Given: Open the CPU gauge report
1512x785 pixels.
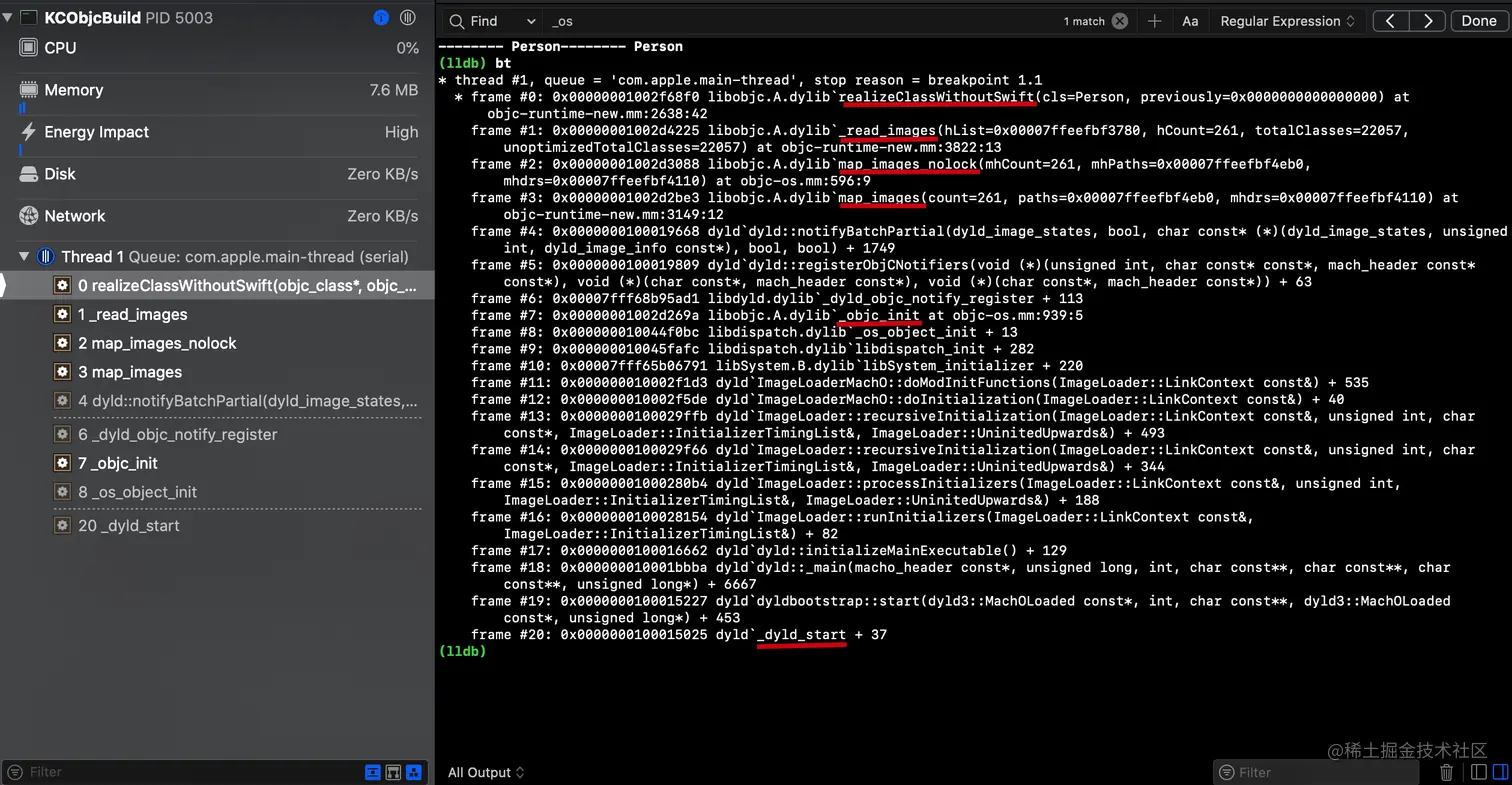Looking at the screenshot, I should [217, 48].
